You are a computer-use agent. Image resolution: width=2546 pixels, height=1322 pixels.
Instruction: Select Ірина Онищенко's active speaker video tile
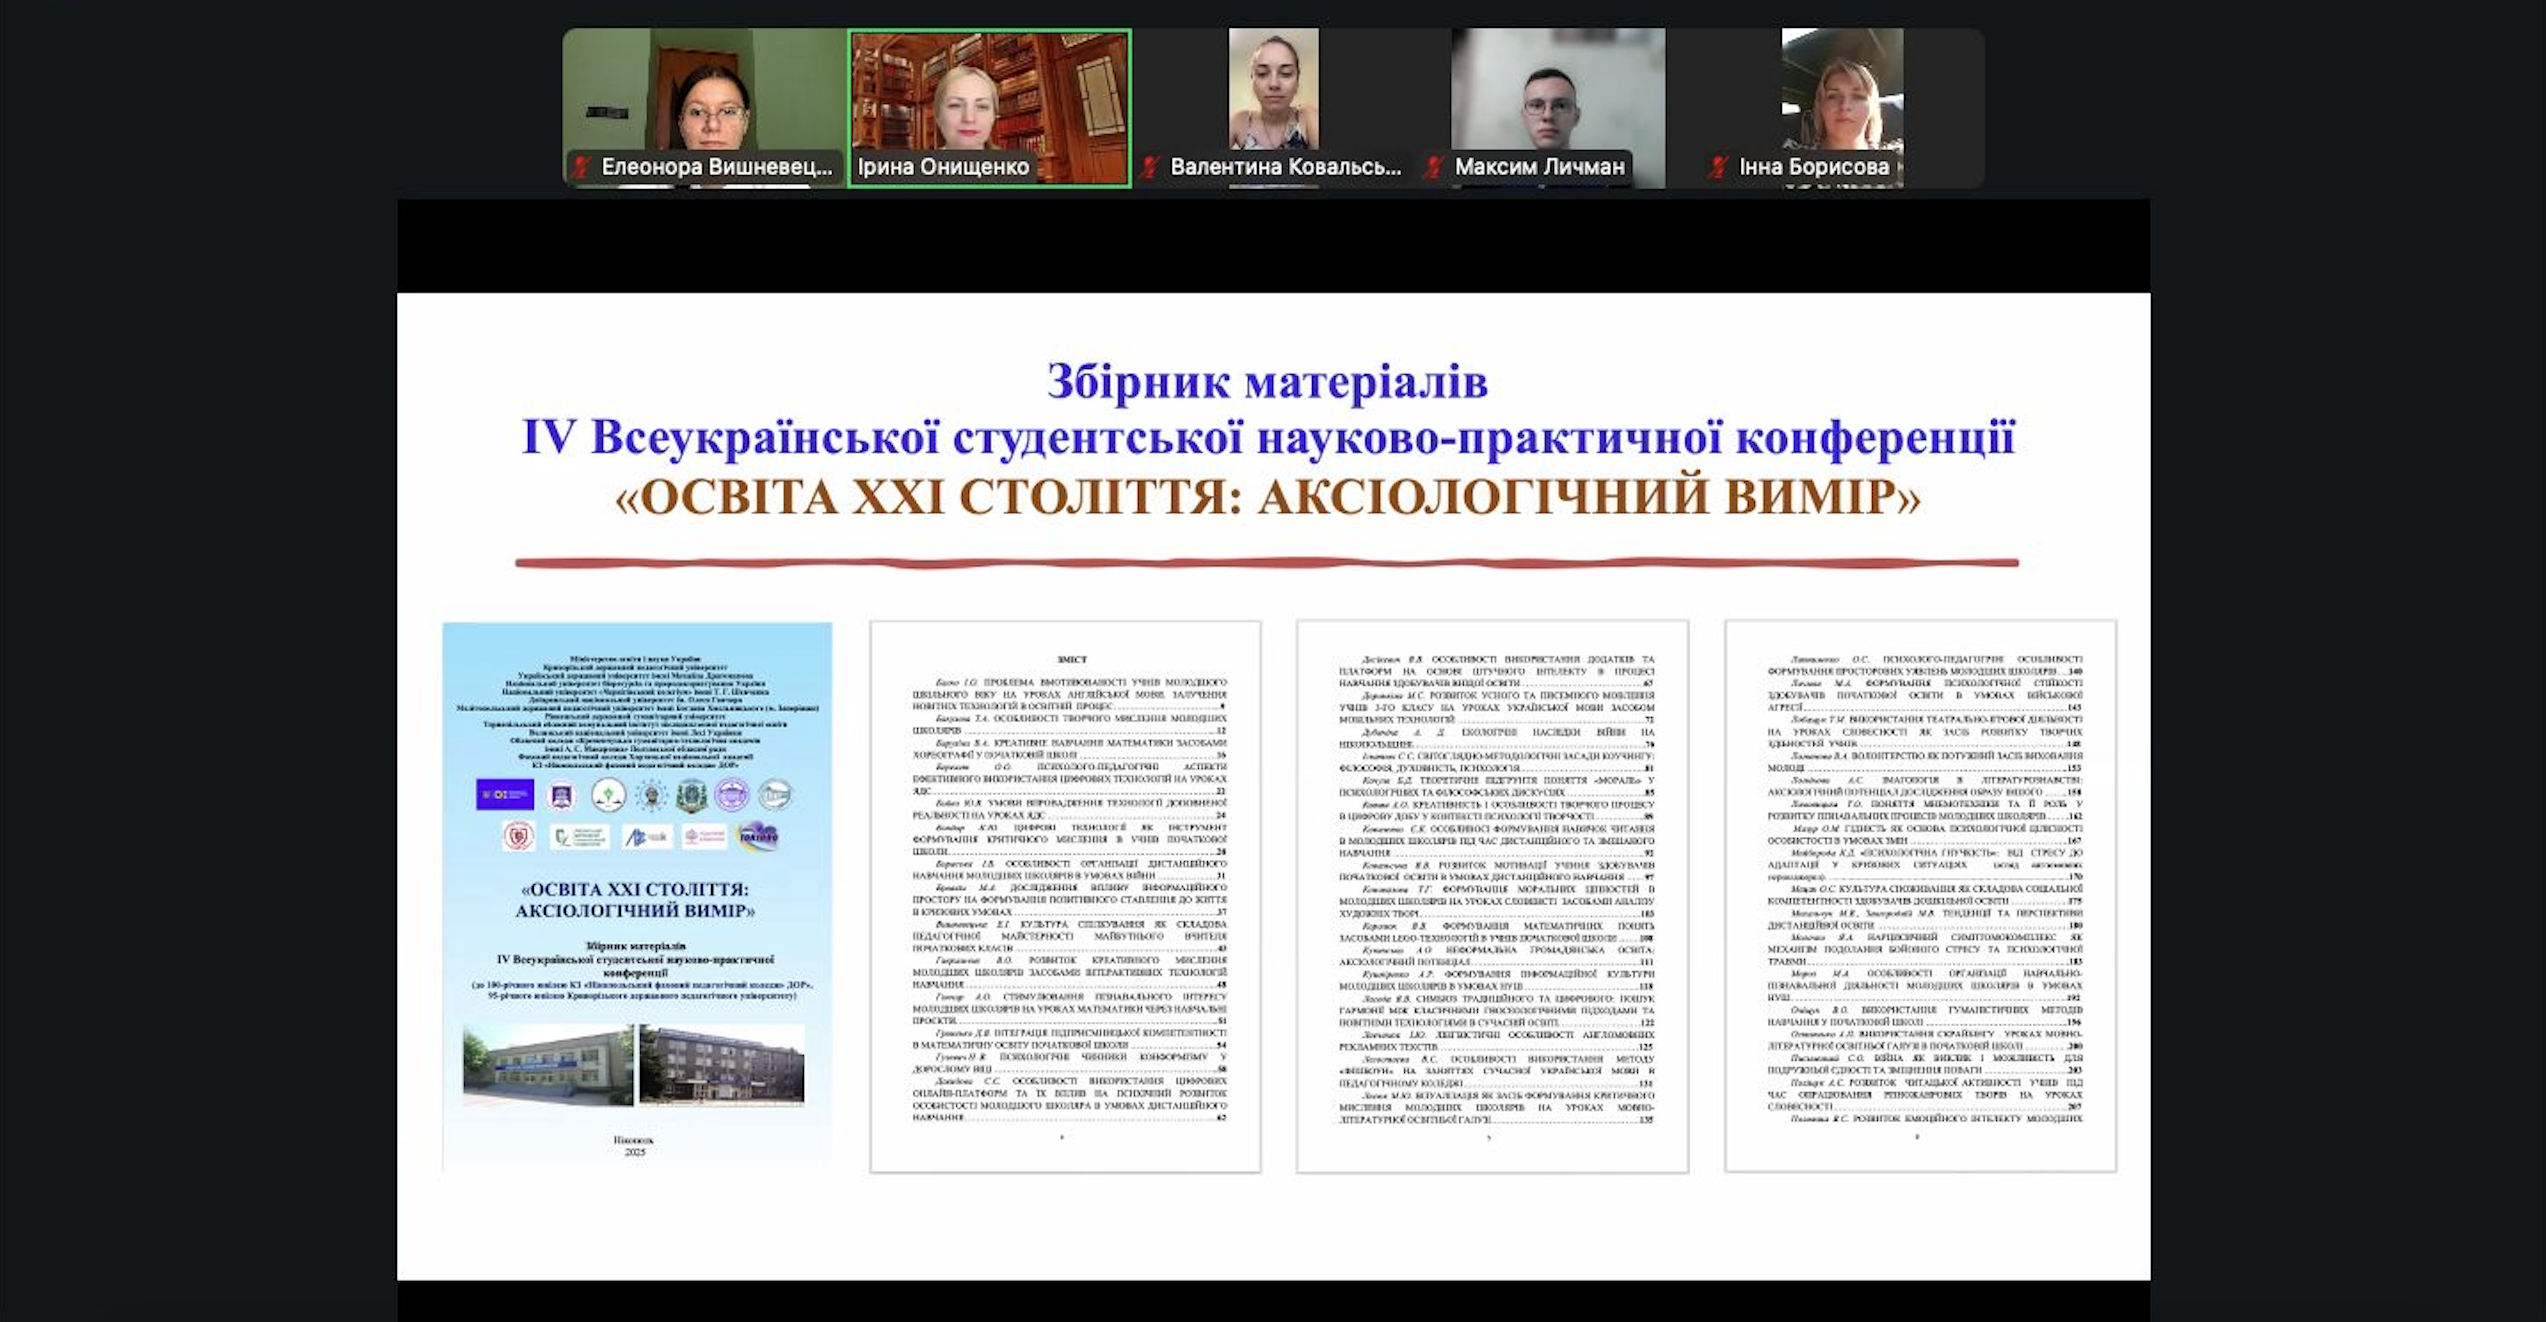989,100
